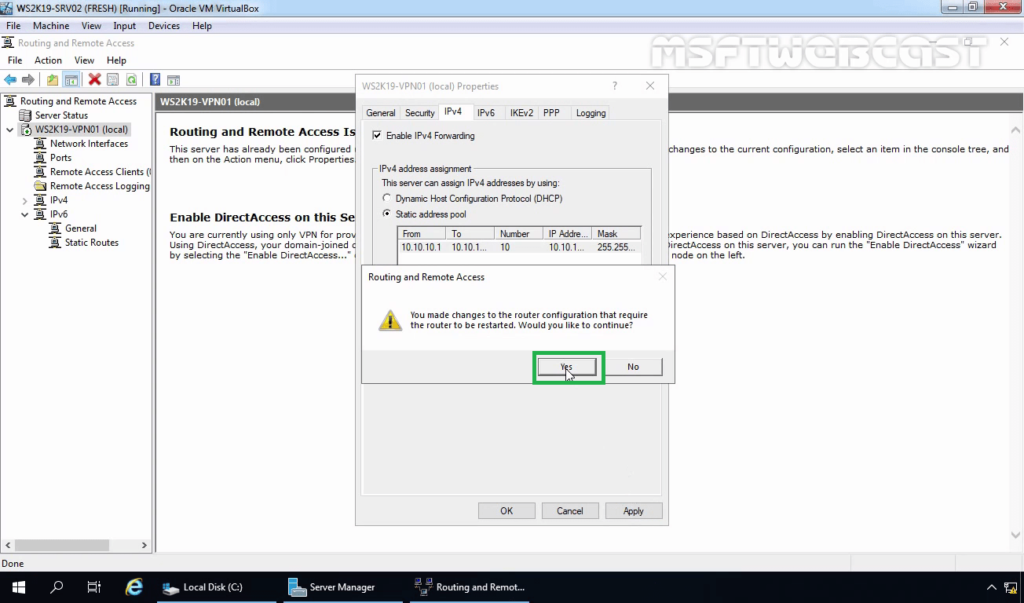Switch to IPv6 tab in Properties

click(485, 113)
